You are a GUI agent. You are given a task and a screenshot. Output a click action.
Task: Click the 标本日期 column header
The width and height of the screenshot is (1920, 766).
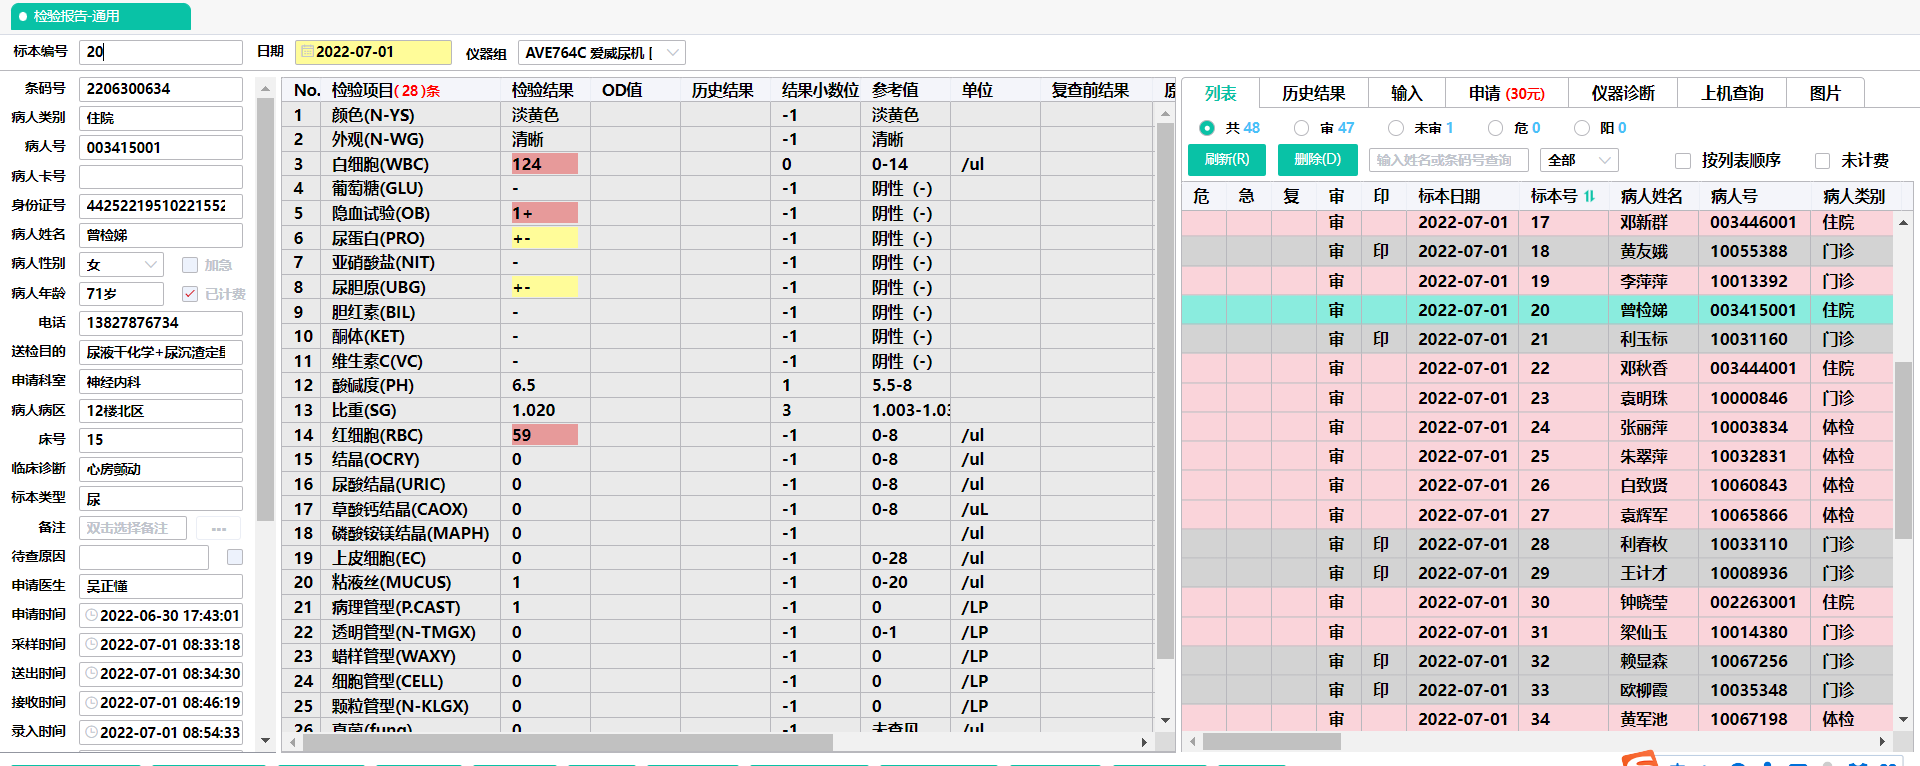[x=1463, y=196]
